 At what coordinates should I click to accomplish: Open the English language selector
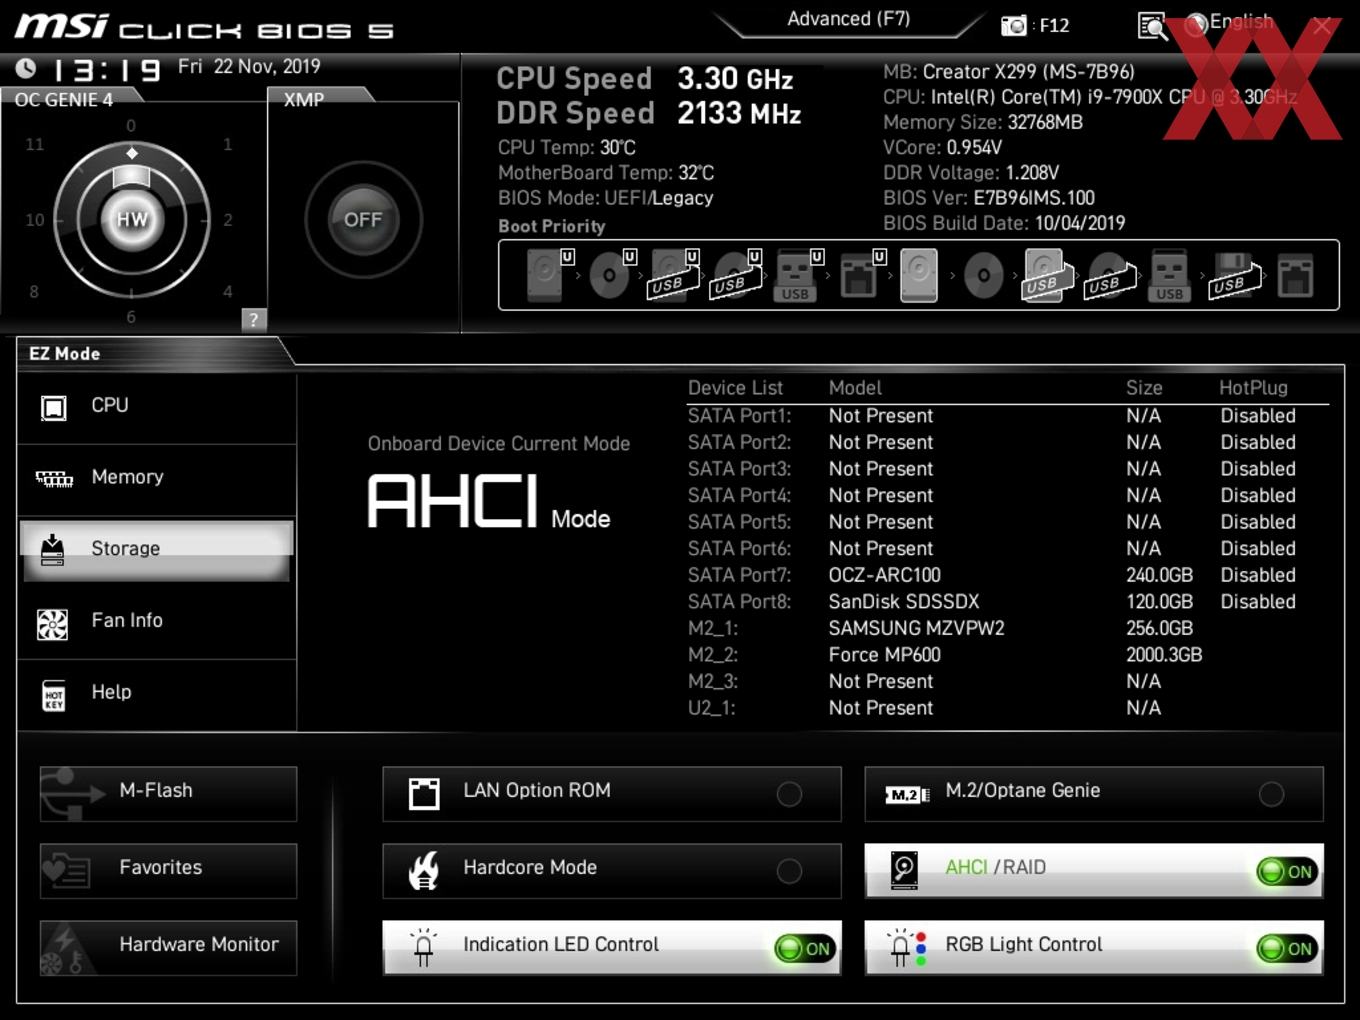1230,23
